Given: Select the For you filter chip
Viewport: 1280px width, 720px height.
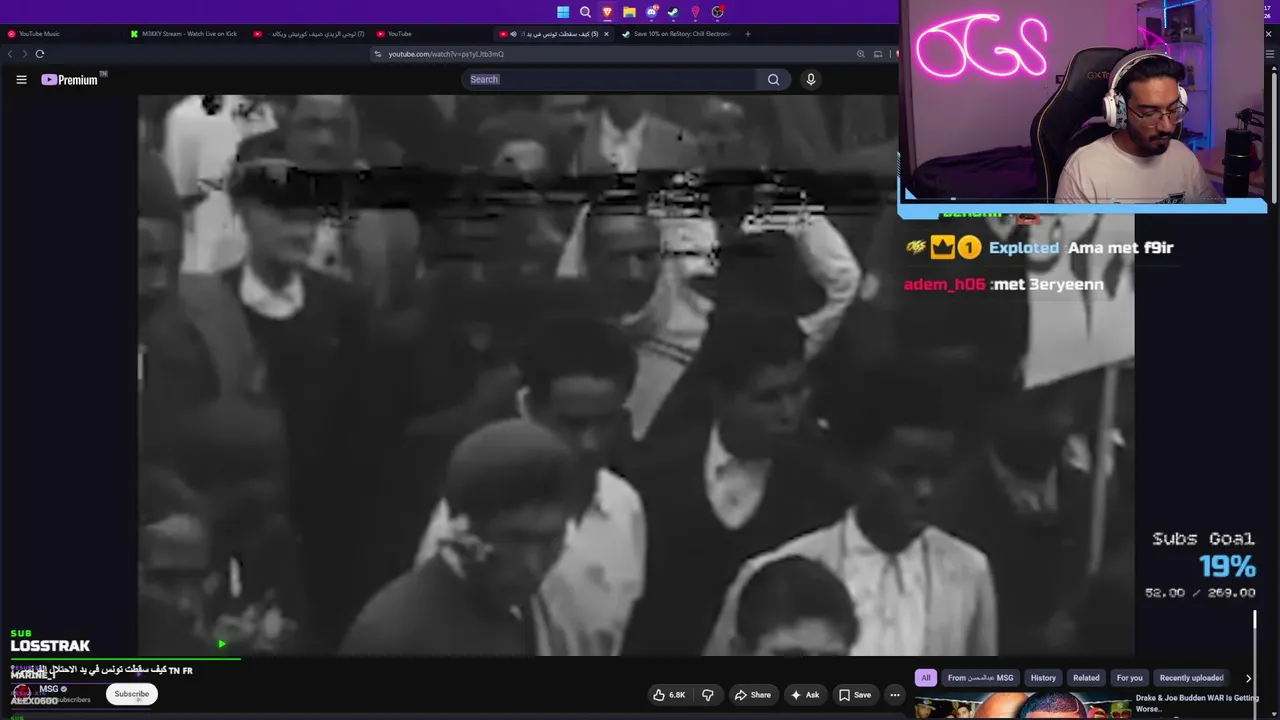Looking at the screenshot, I should point(1129,678).
